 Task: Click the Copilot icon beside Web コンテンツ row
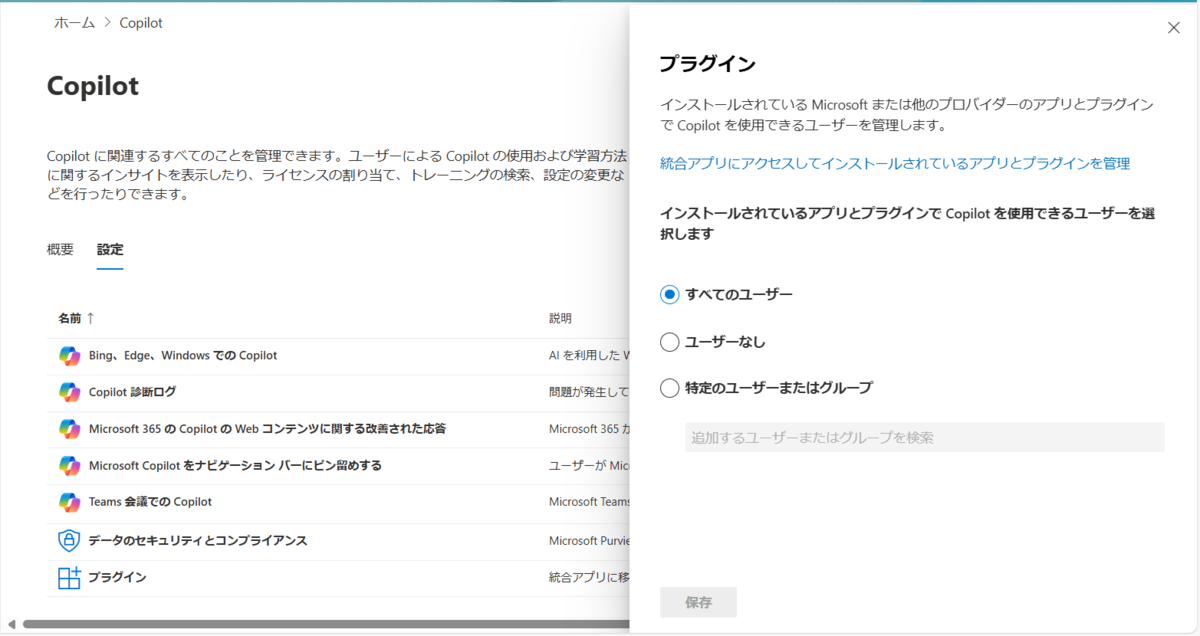(69, 428)
